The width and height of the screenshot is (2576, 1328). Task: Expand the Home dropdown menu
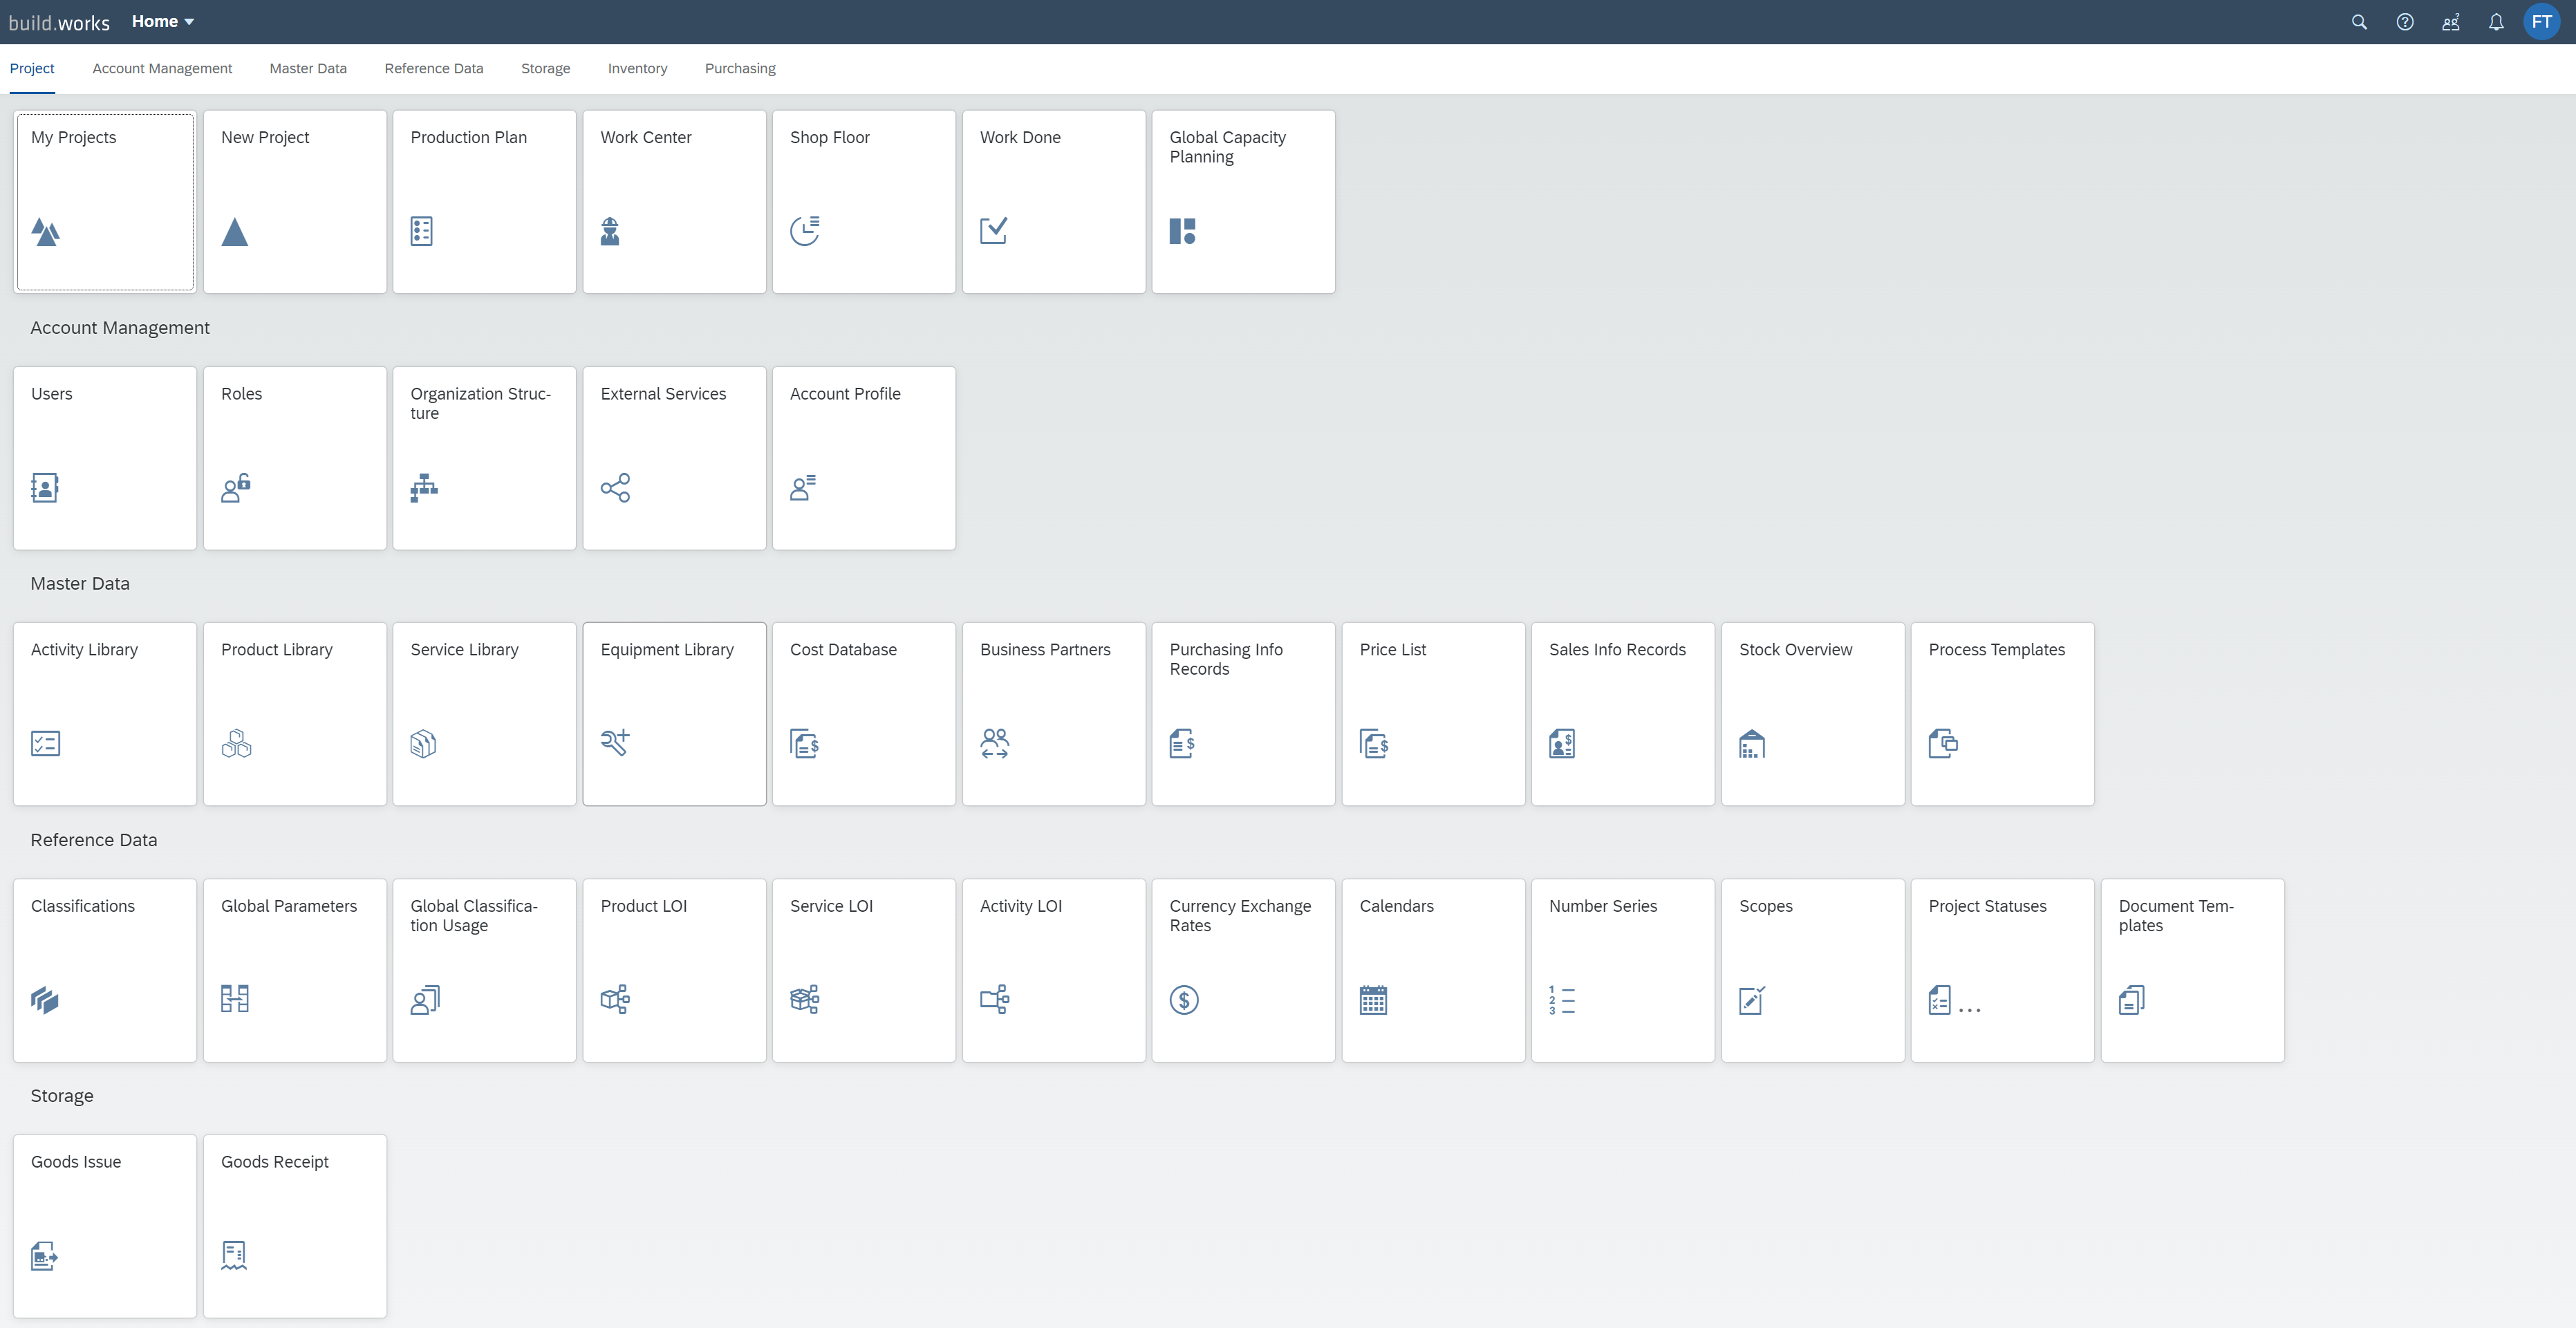click(x=162, y=21)
